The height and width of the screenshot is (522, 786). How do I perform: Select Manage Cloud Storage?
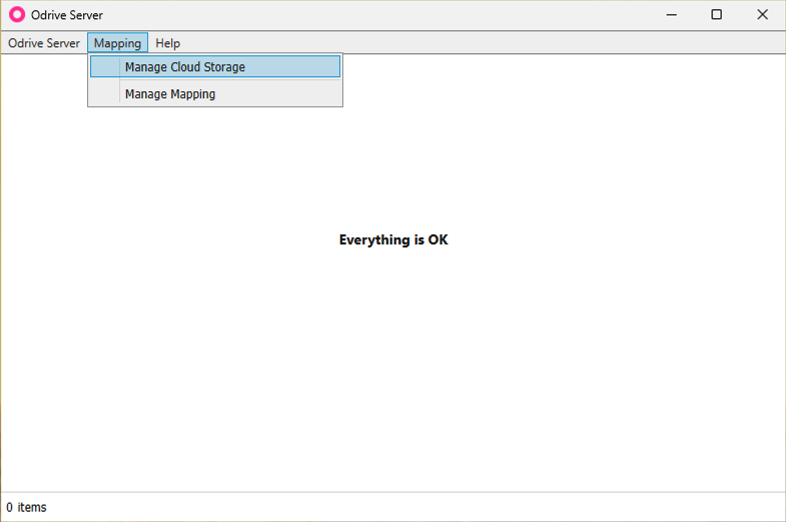215,67
